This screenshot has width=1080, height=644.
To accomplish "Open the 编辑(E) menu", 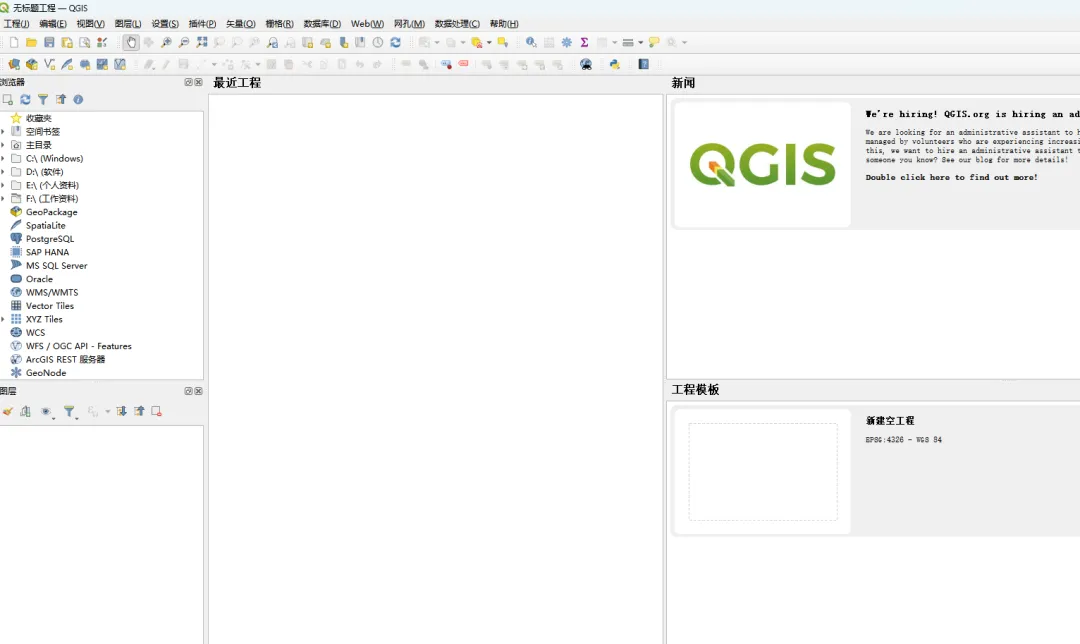I will coord(53,23).
